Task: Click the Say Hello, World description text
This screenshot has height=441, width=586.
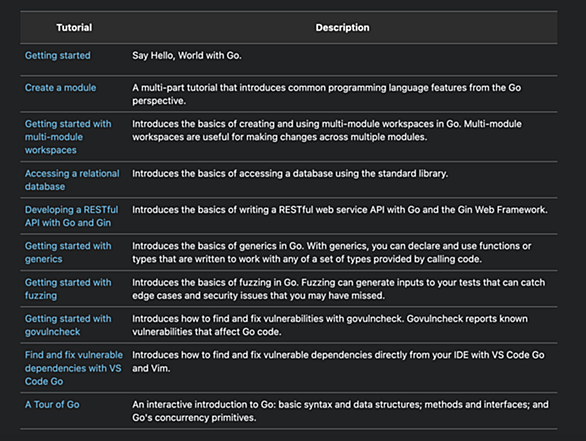Action: [187, 55]
